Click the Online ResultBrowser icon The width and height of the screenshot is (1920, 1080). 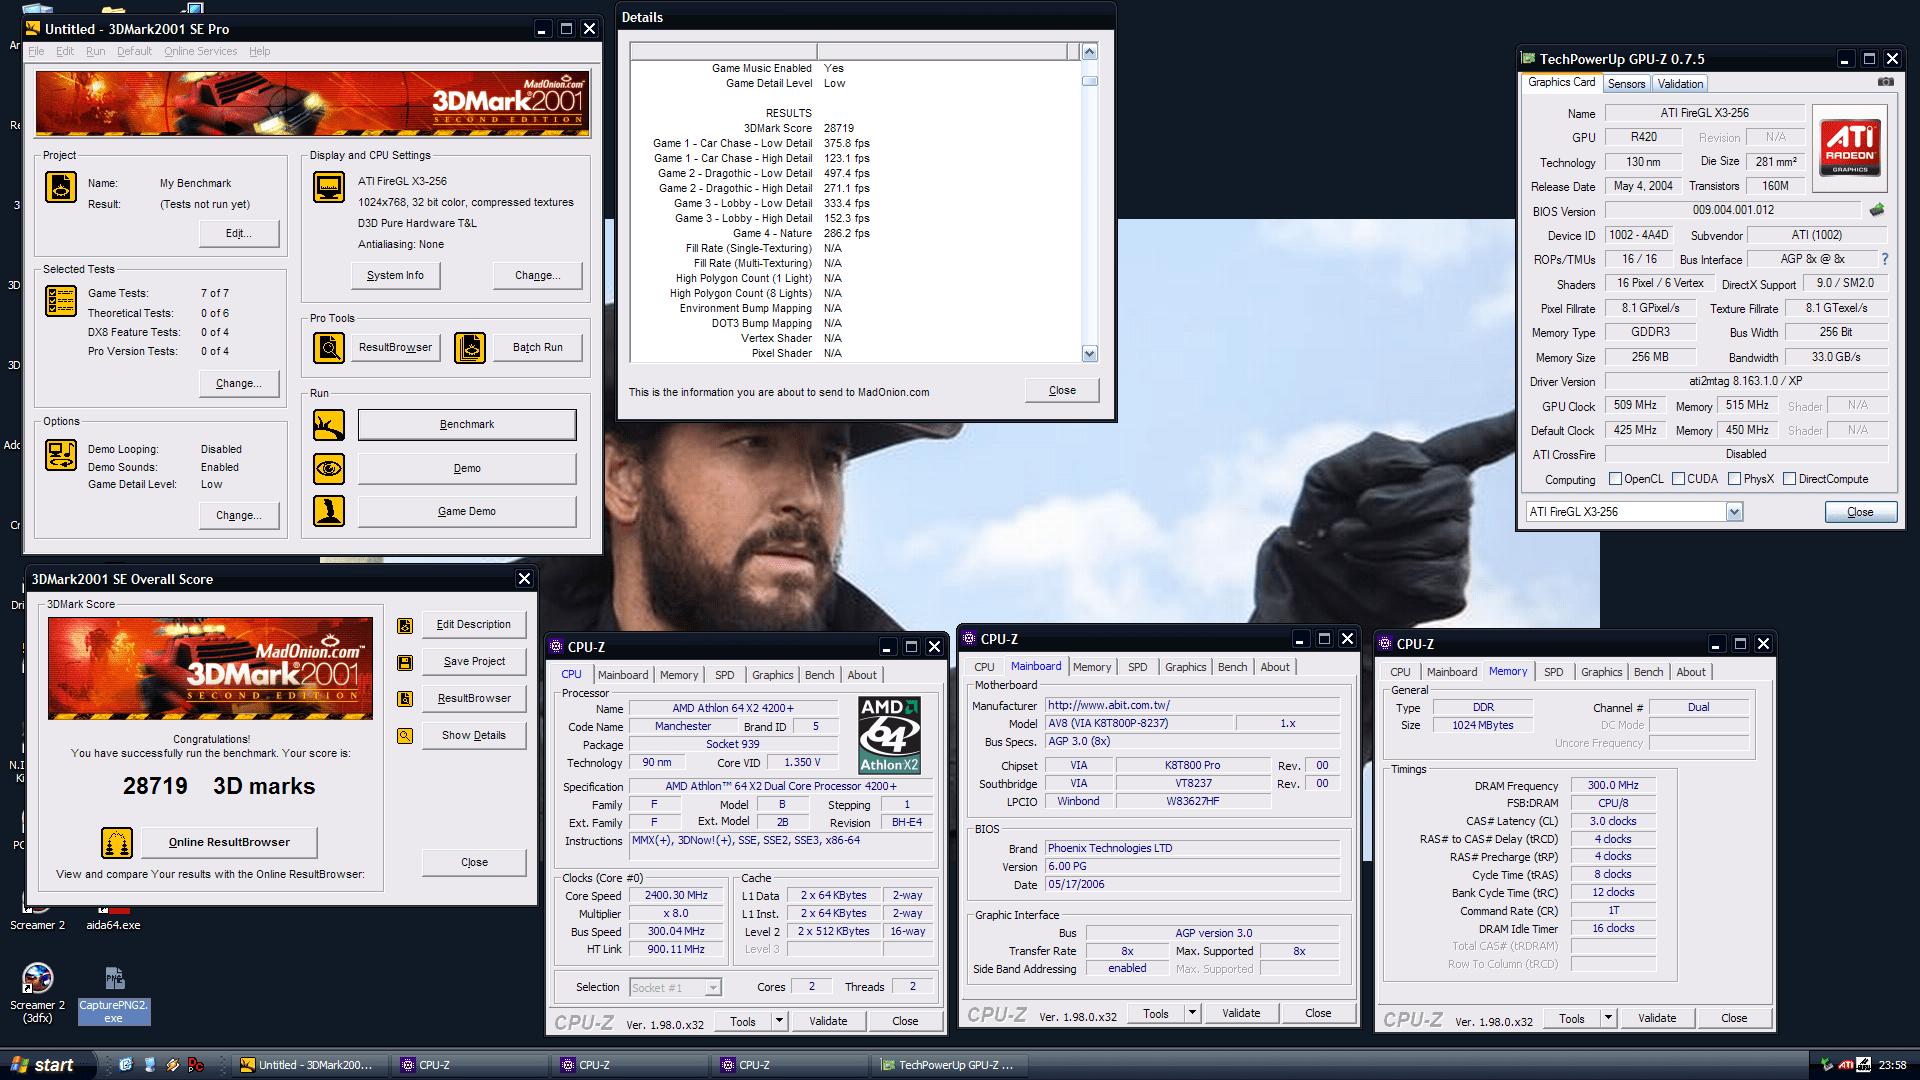117,843
